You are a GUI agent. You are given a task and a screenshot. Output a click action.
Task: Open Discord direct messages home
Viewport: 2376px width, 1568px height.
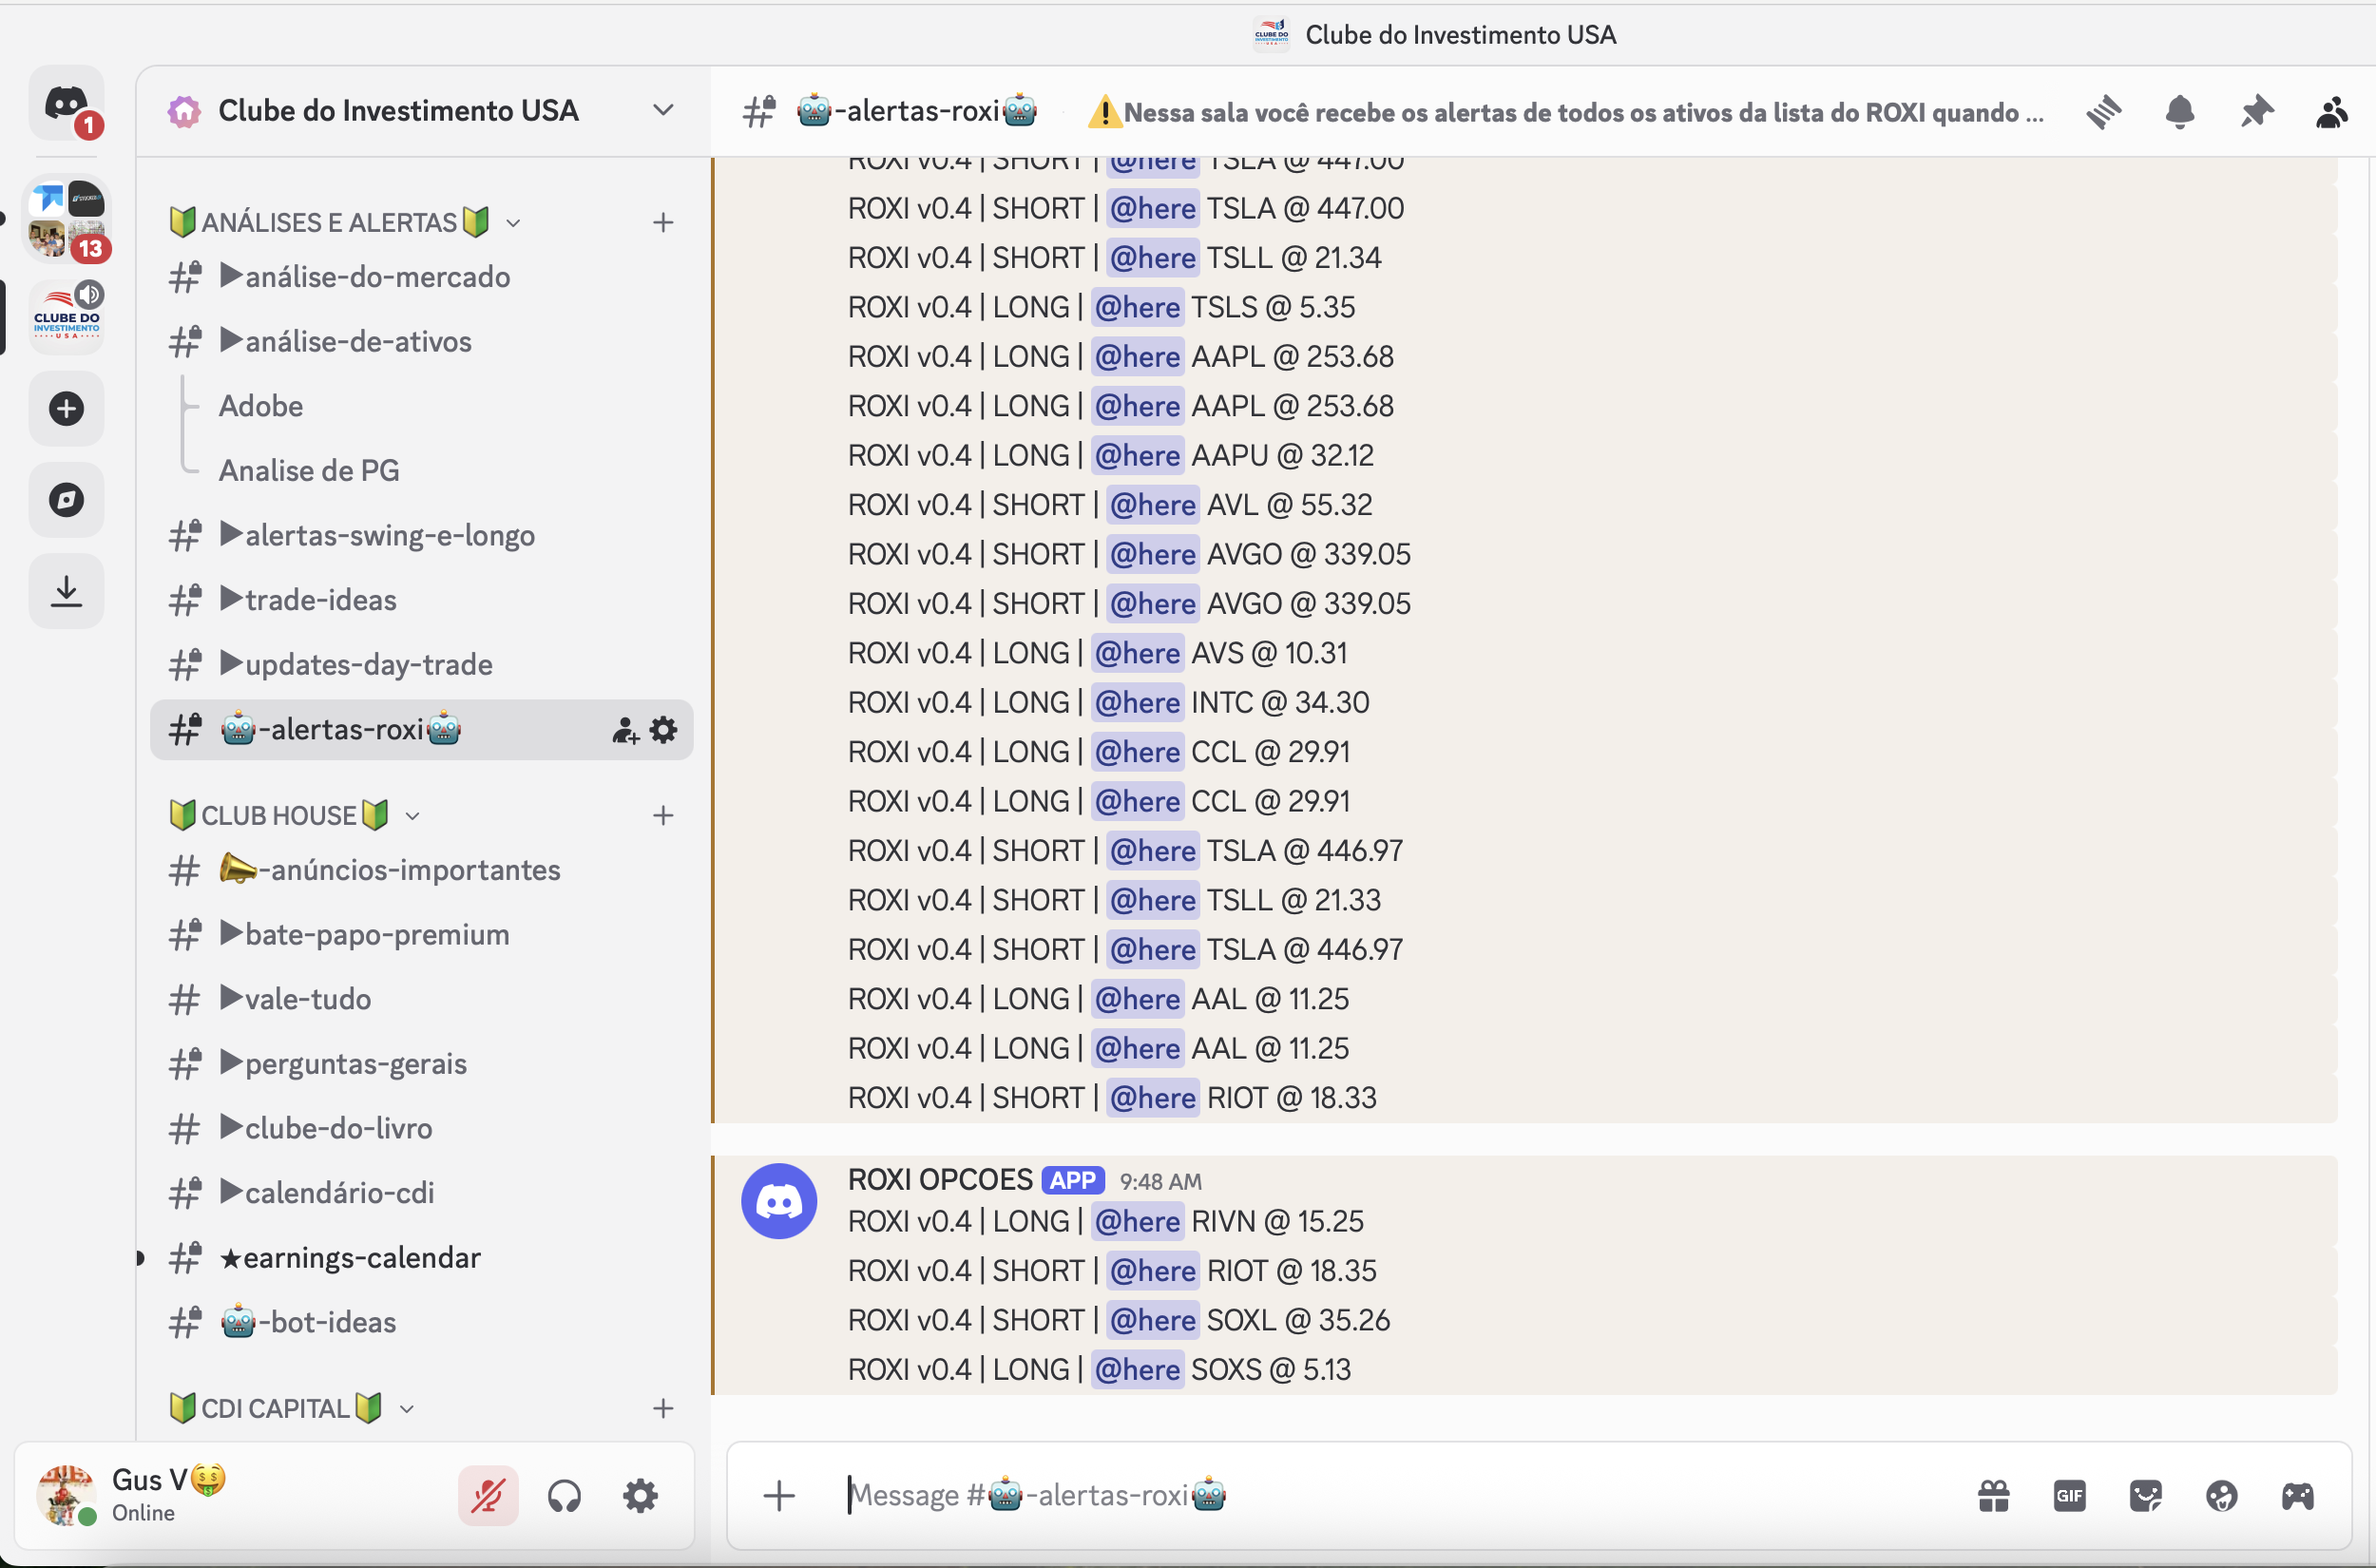pyautogui.click(x=66, y=104)
